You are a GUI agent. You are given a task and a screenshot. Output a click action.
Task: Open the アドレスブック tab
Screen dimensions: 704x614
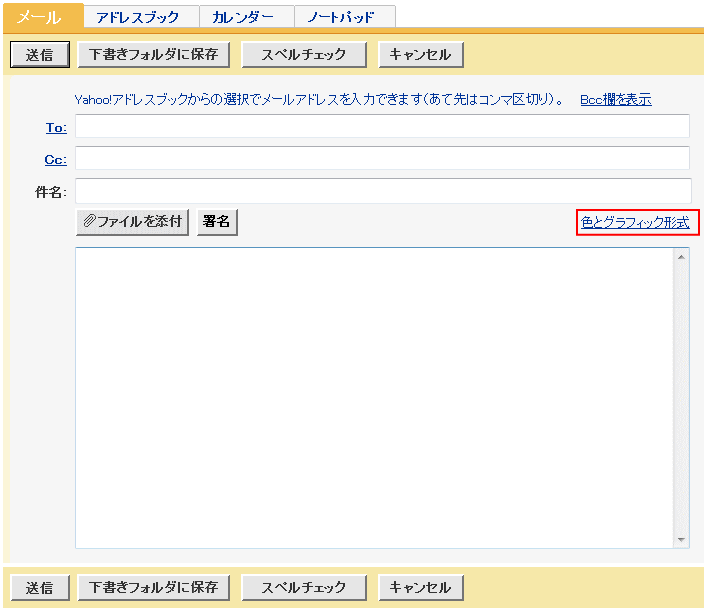point(138,17)
